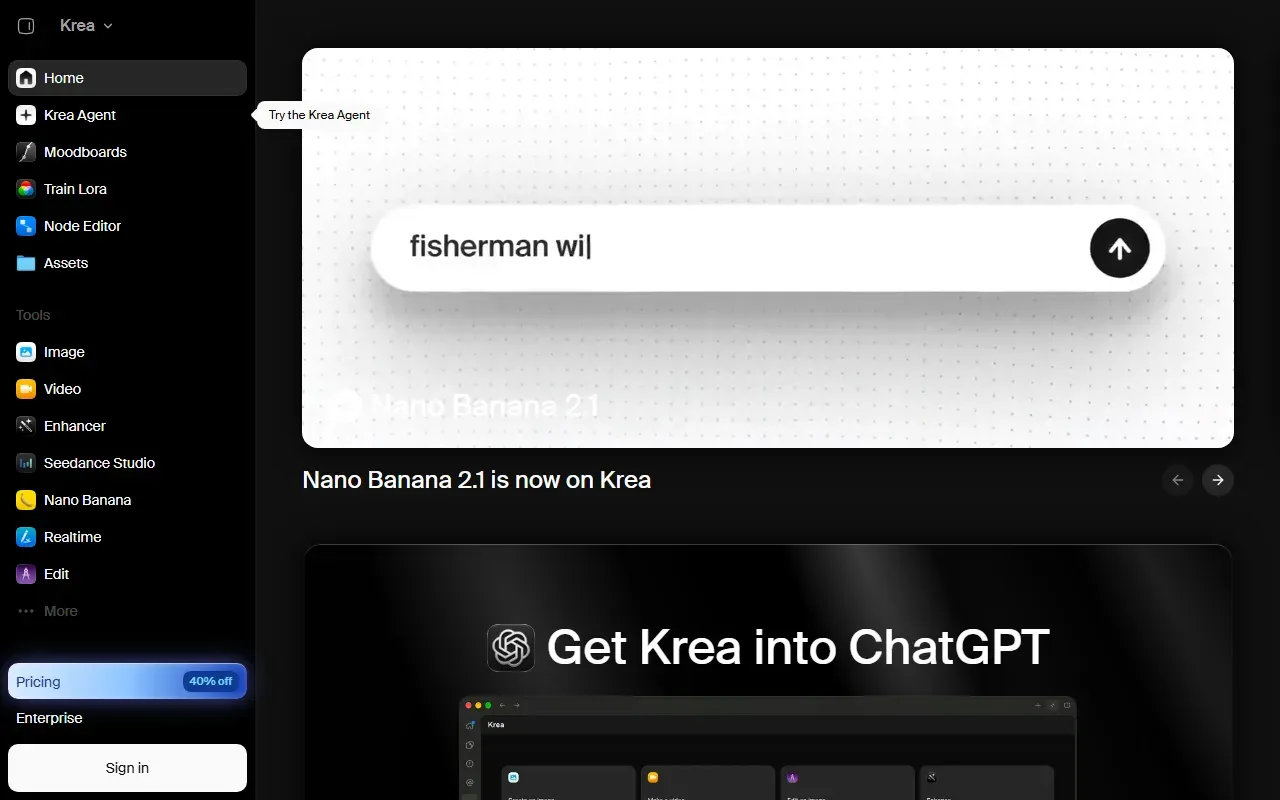Viewport: 1280px width, 800px height.
Task: Click the "Try the Krea Agent" tooltip
Action: (317, 115)
